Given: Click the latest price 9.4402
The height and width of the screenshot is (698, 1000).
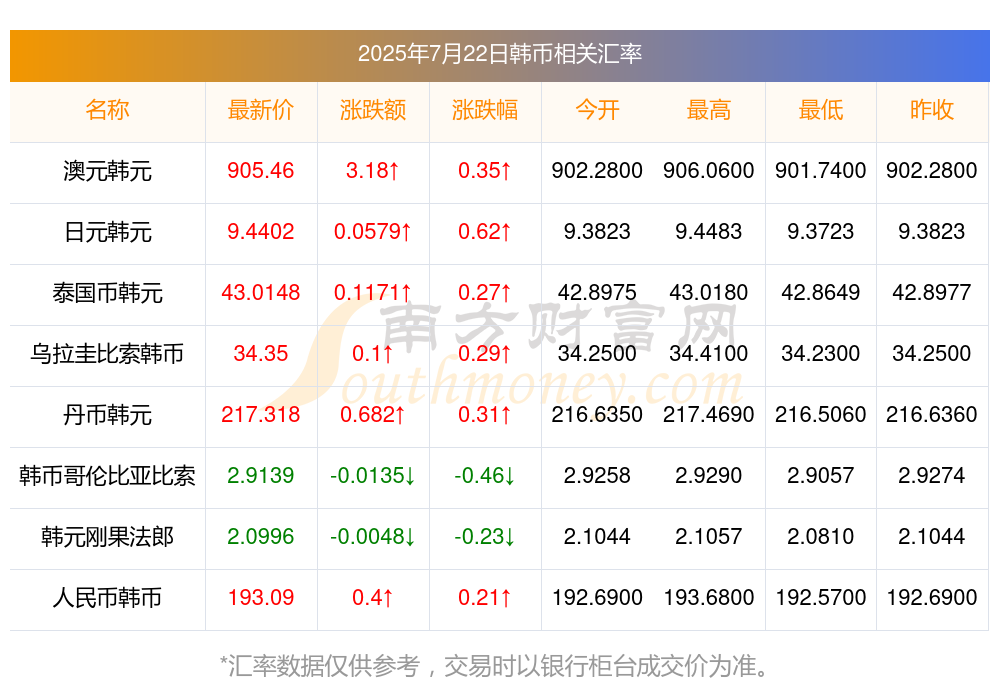Looking at the screenshot, I should pyautogui.click(x=261, y=231).
